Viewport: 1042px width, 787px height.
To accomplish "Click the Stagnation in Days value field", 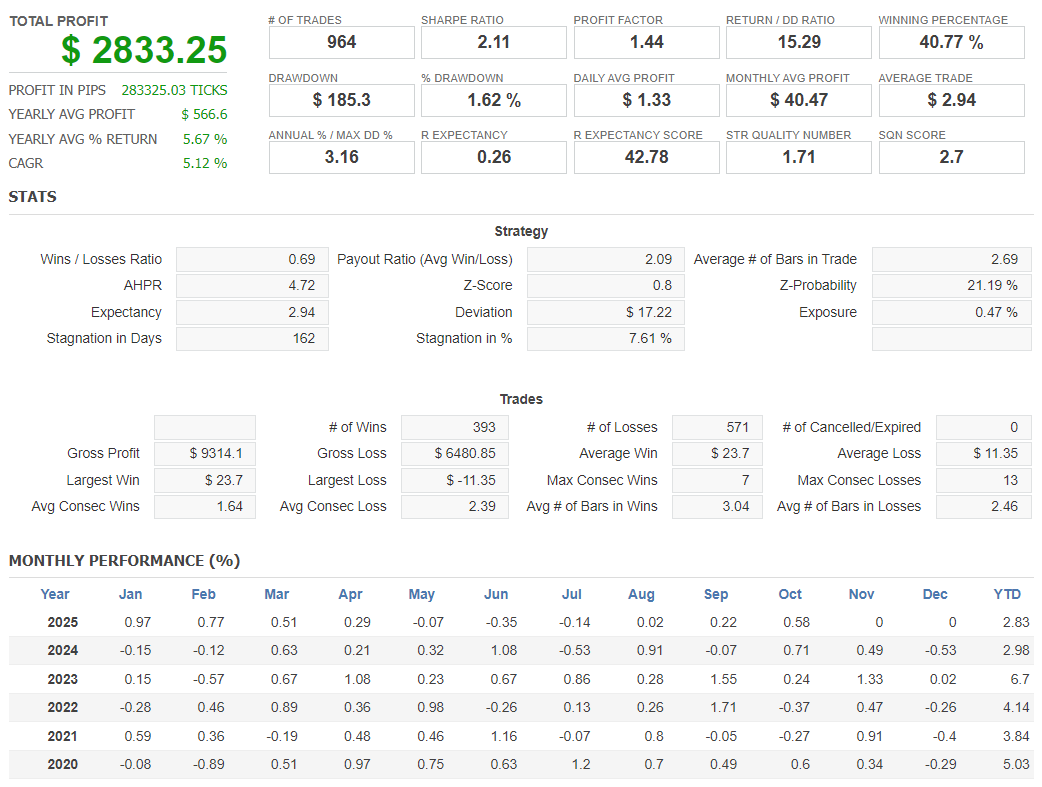I will pos(252,339).
